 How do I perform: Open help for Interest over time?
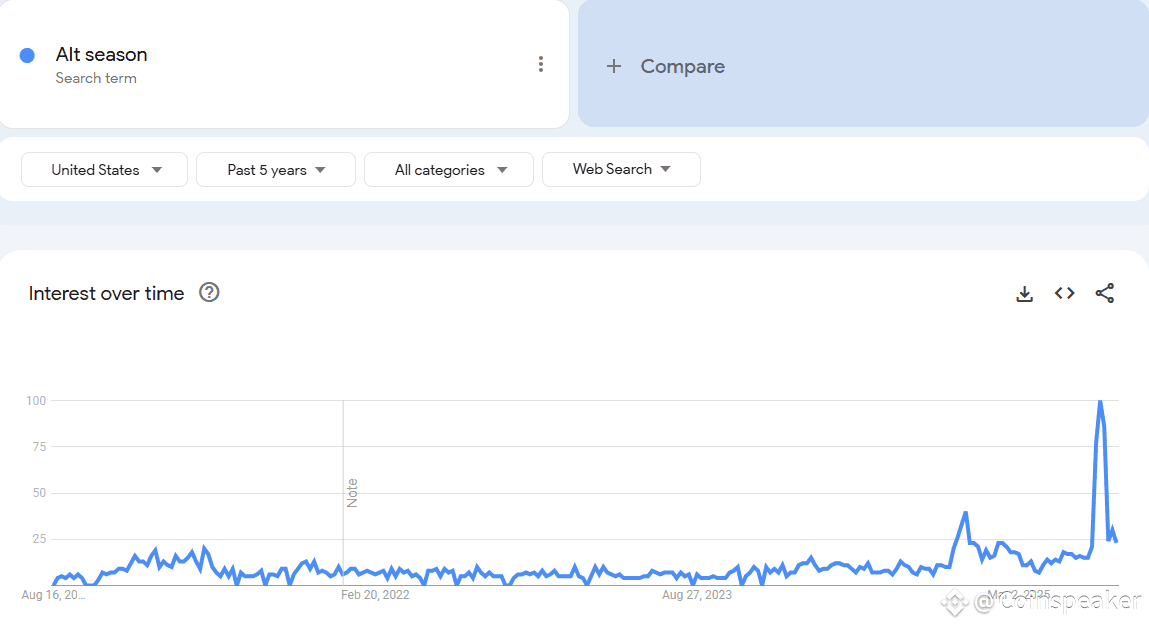(210, 292)
